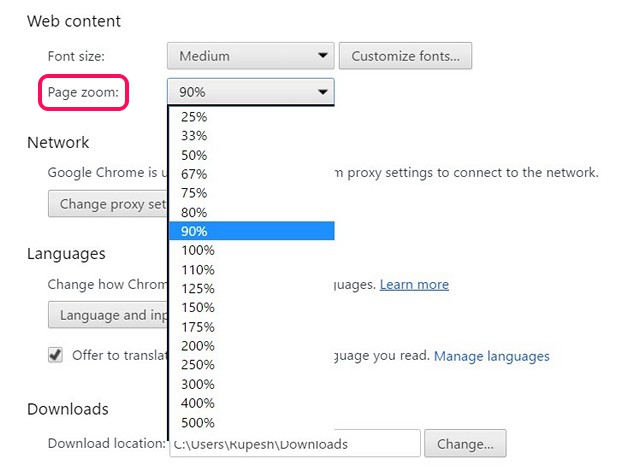Image resolution: width=640 pixels, height=471 pixels.
Task: Select 33% zoom option
Action: coord(251,136)
